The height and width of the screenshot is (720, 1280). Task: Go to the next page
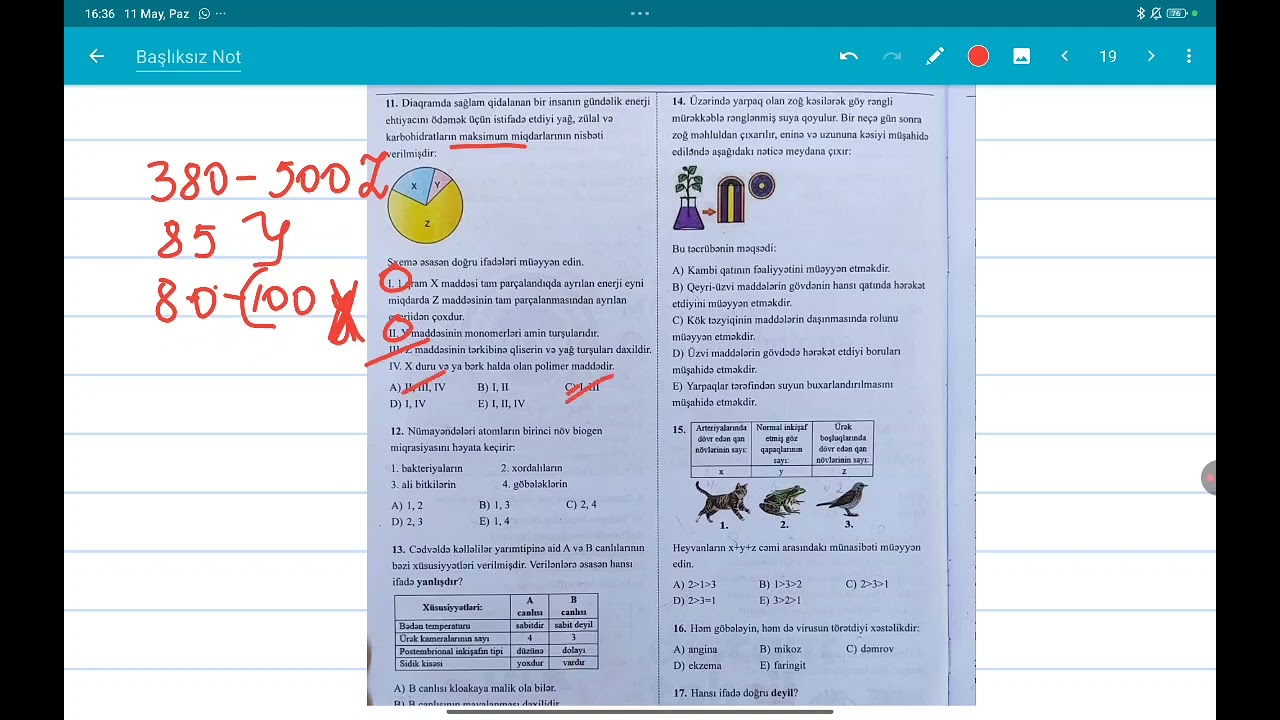(x=1151, y=57)
